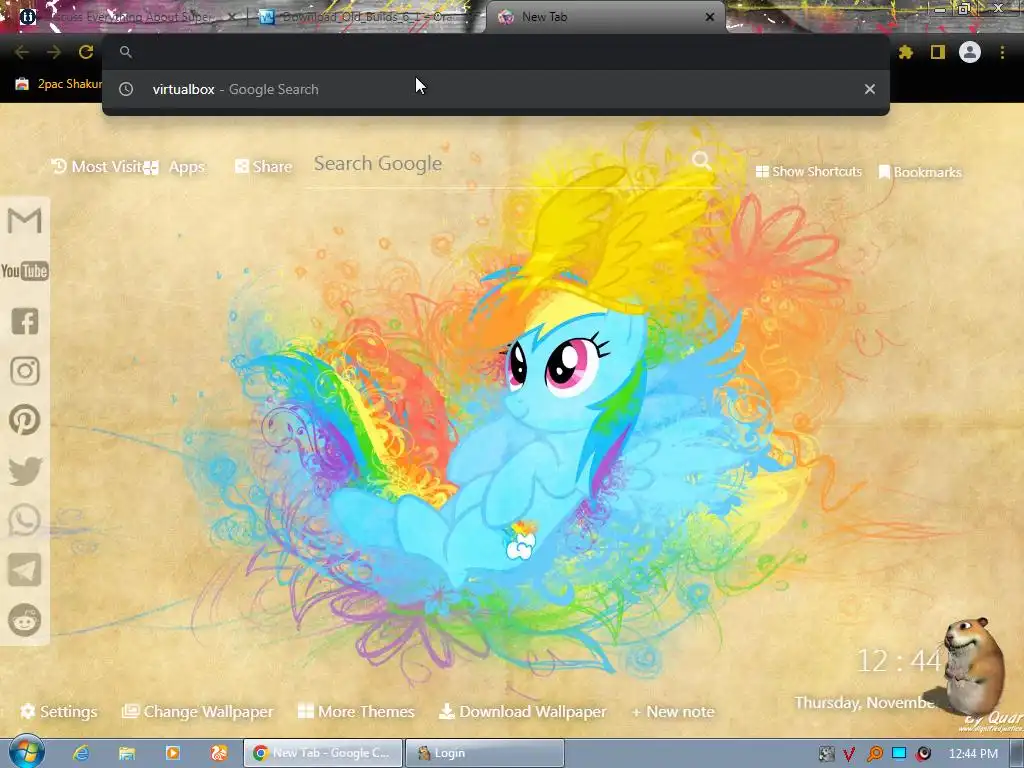Select the New Tab browser tab
Image resolution: width=1024 pixels, height=768 pixels.
604,17
